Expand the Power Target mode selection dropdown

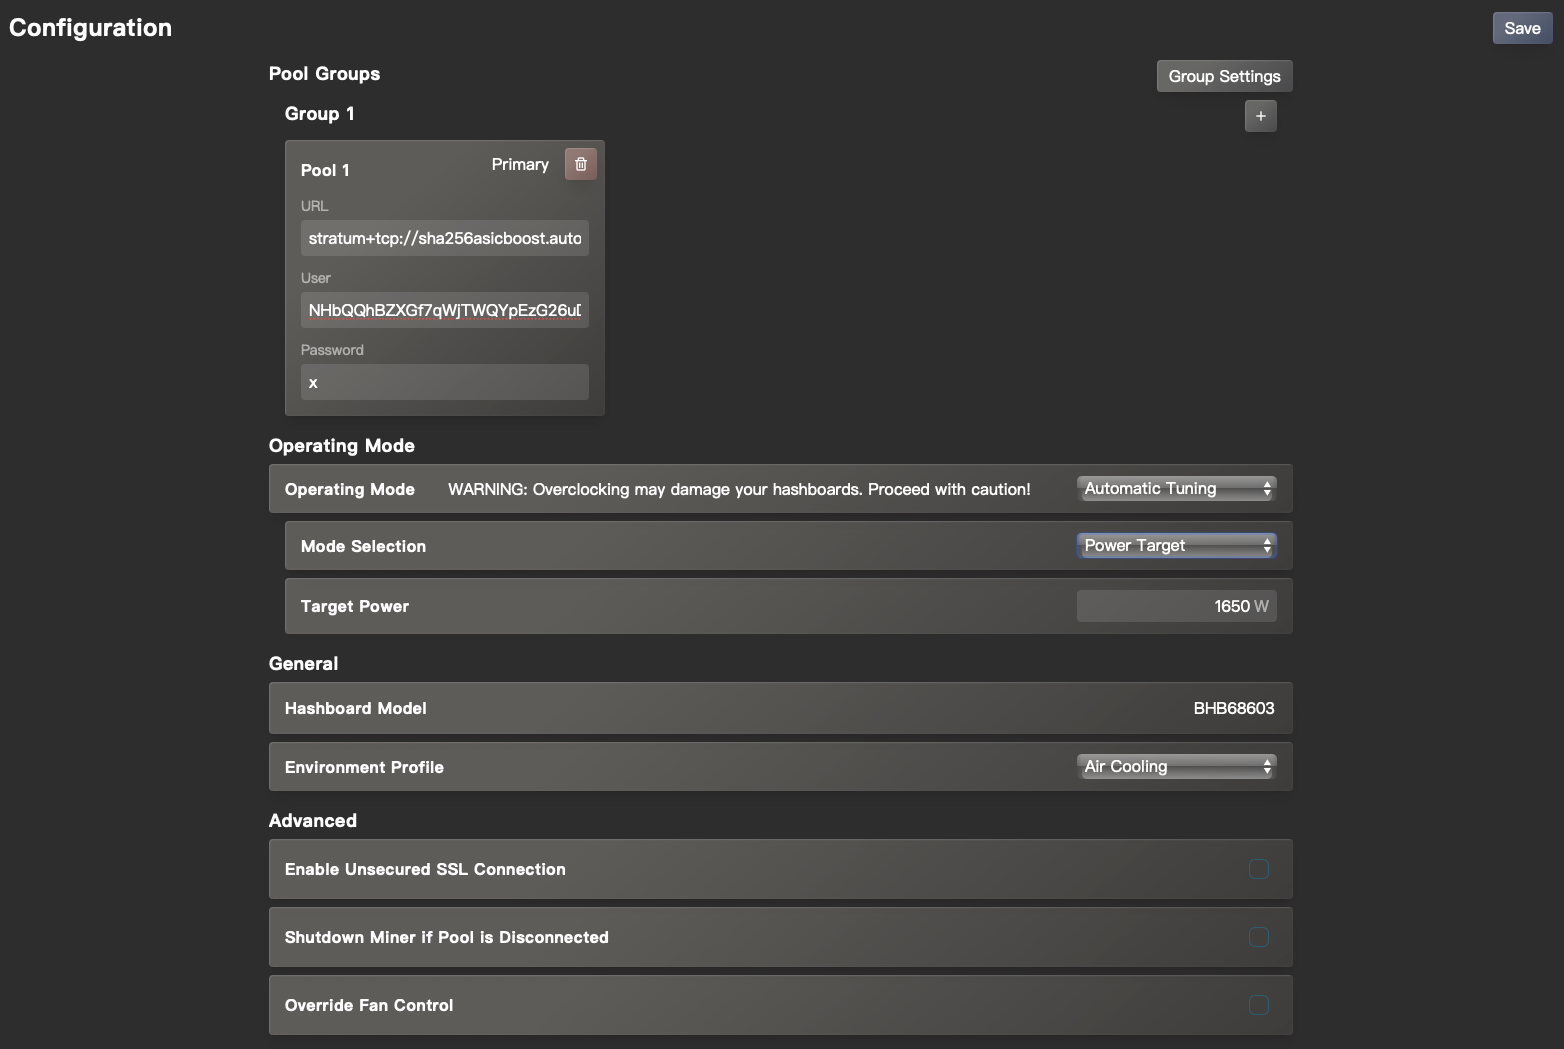point(1176,545)
